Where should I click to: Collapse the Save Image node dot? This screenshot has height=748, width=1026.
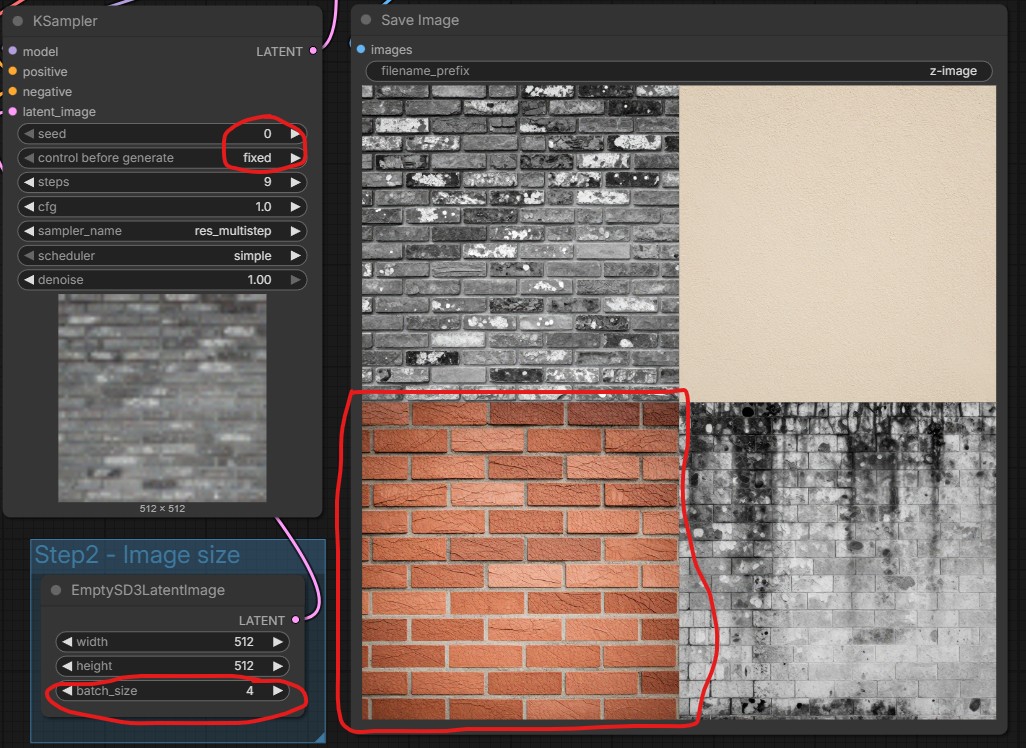(x=366, y=20)
